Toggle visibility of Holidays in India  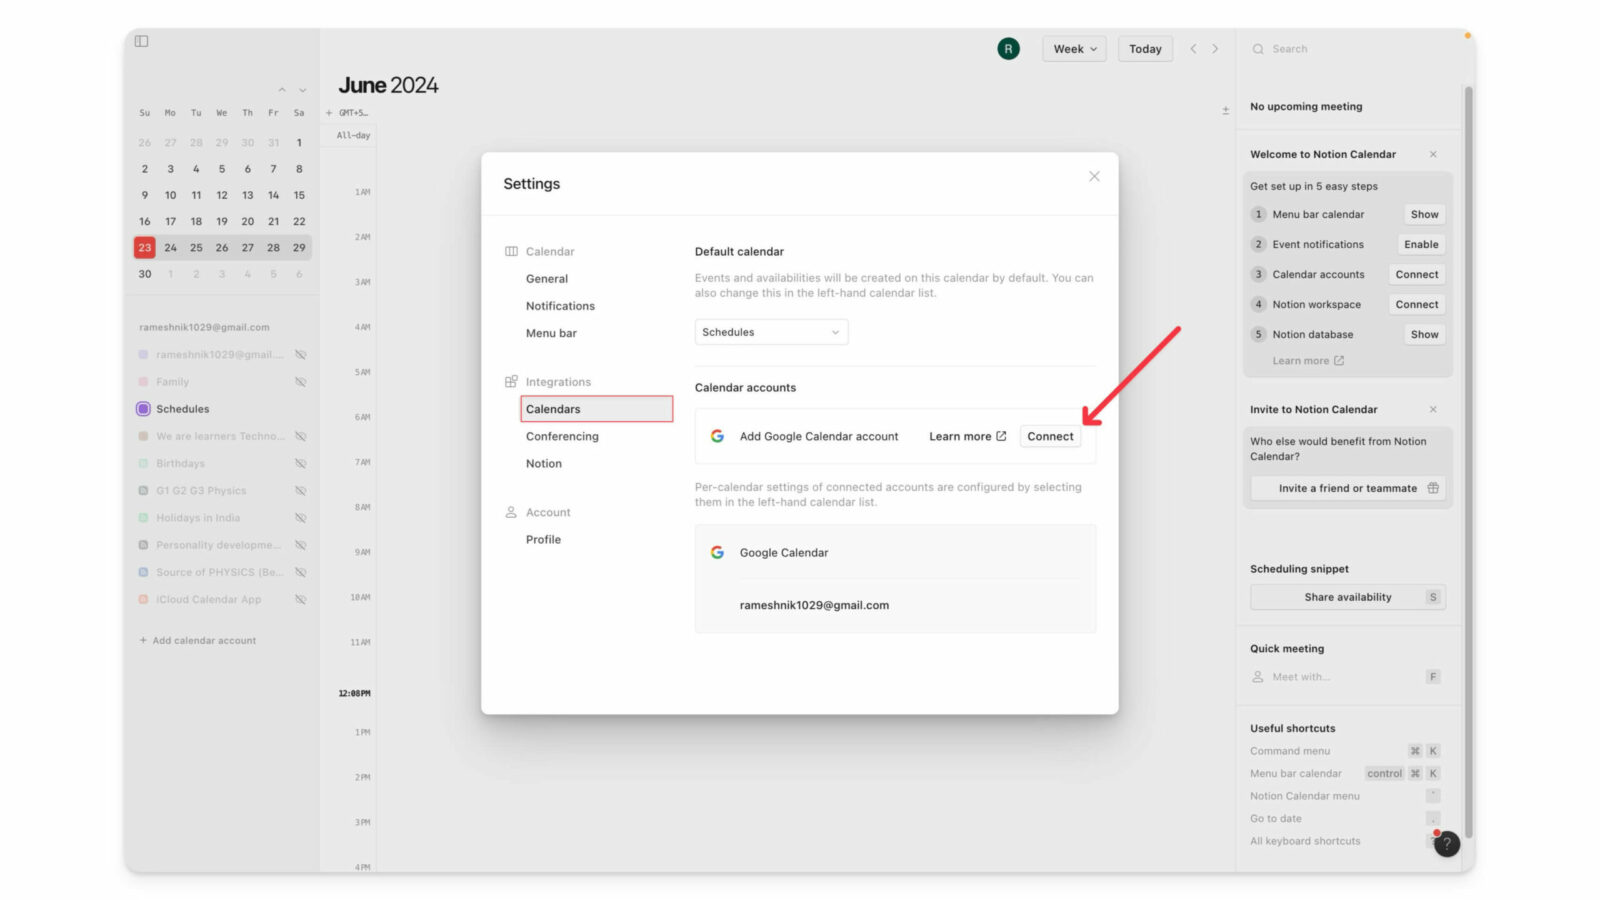[300, 518]
